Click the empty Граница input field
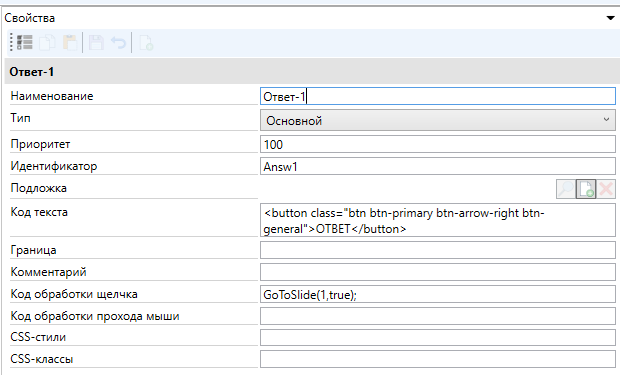 (438, 250)
